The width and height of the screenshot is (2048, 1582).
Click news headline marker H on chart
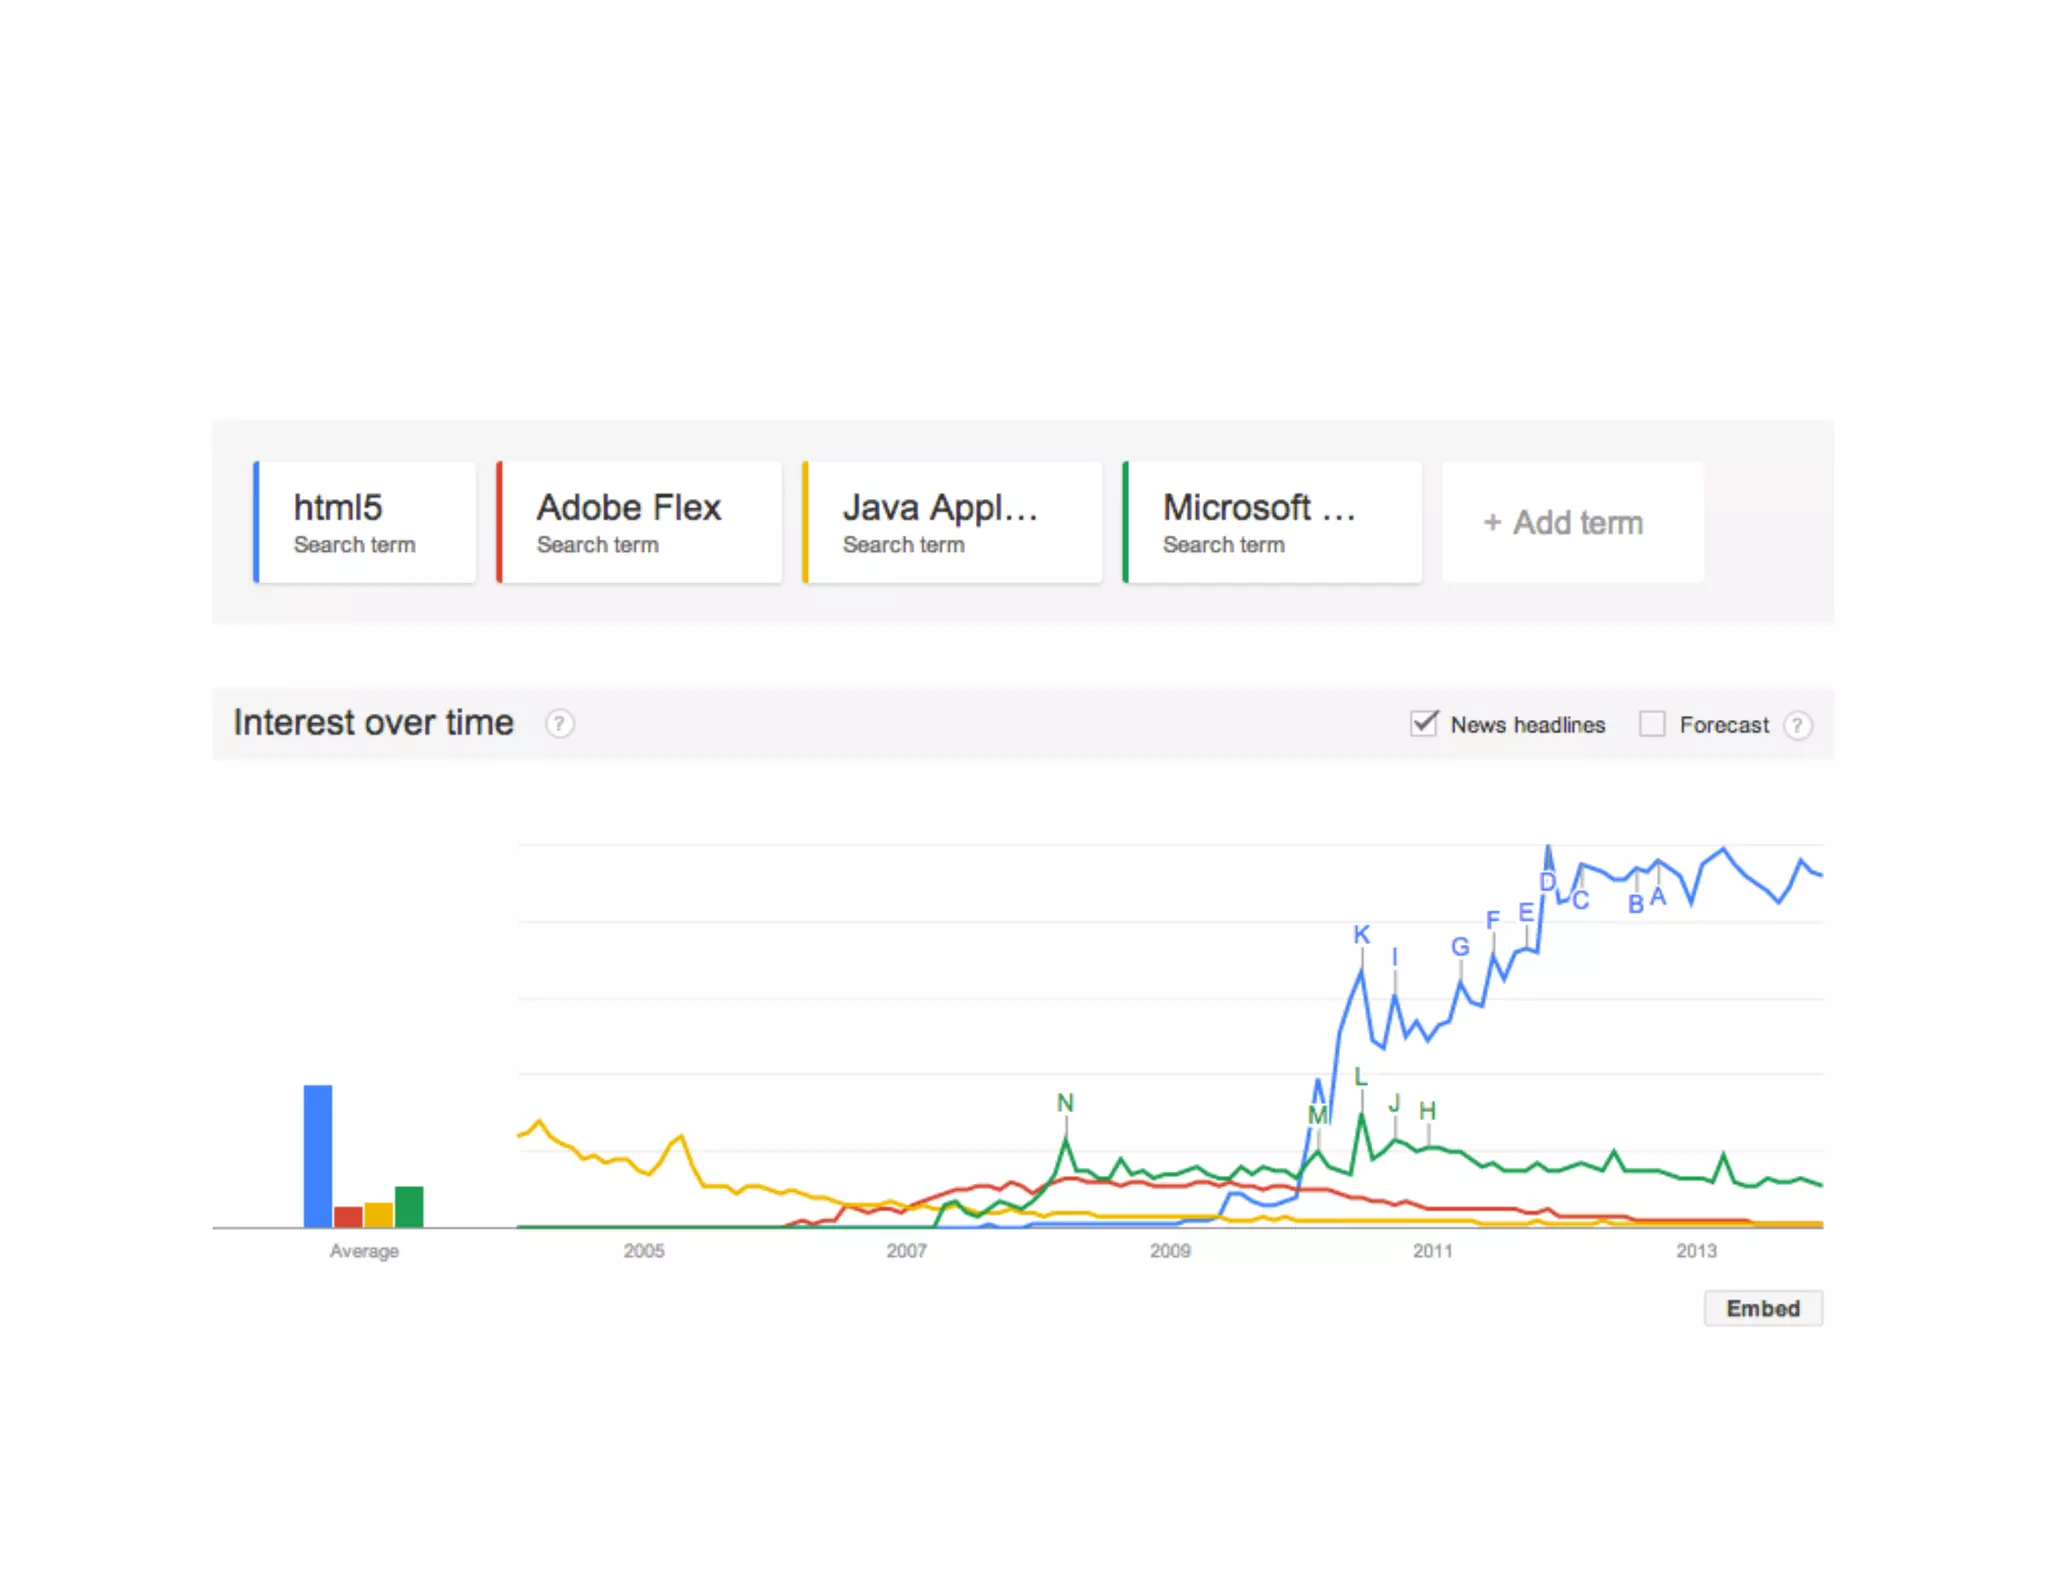(x=1427, y=1111)
